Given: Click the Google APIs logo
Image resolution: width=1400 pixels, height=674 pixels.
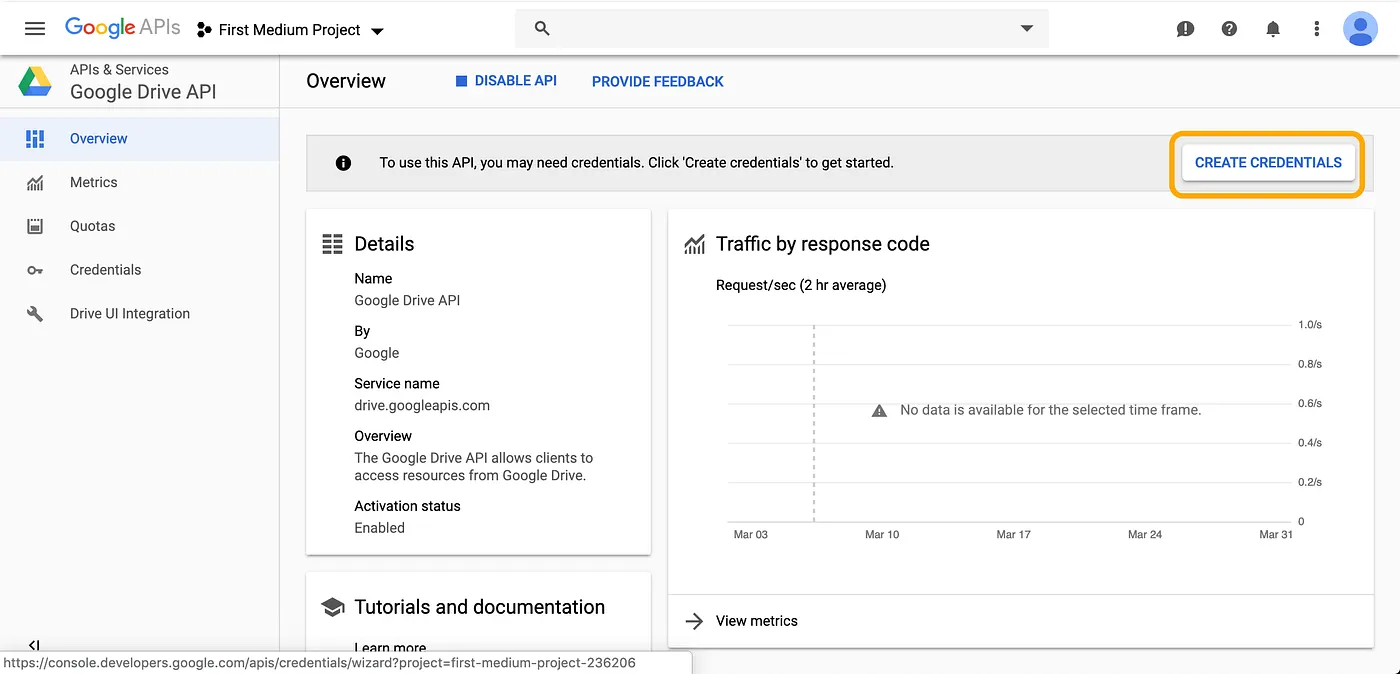Looking at the screenshot, I should tap(122, 28).
